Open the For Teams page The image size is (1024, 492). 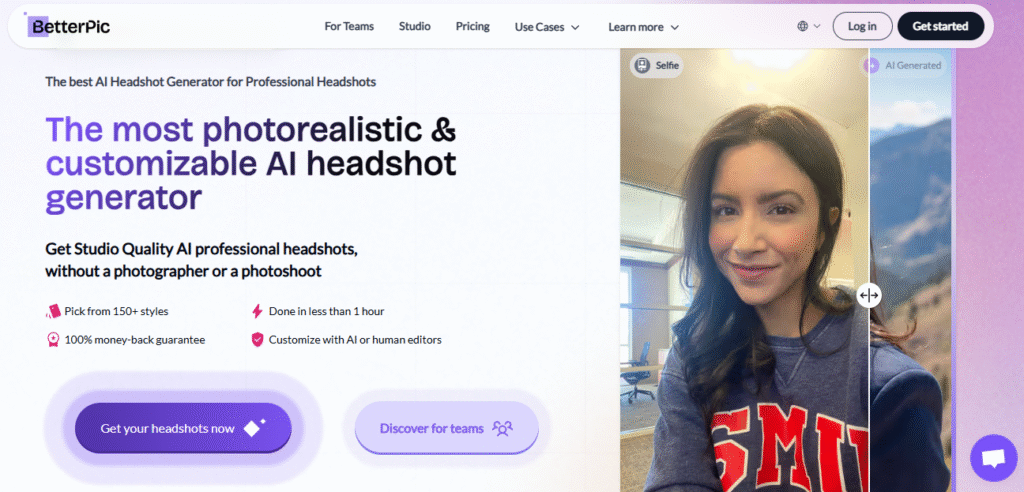(x=349, y=26)
